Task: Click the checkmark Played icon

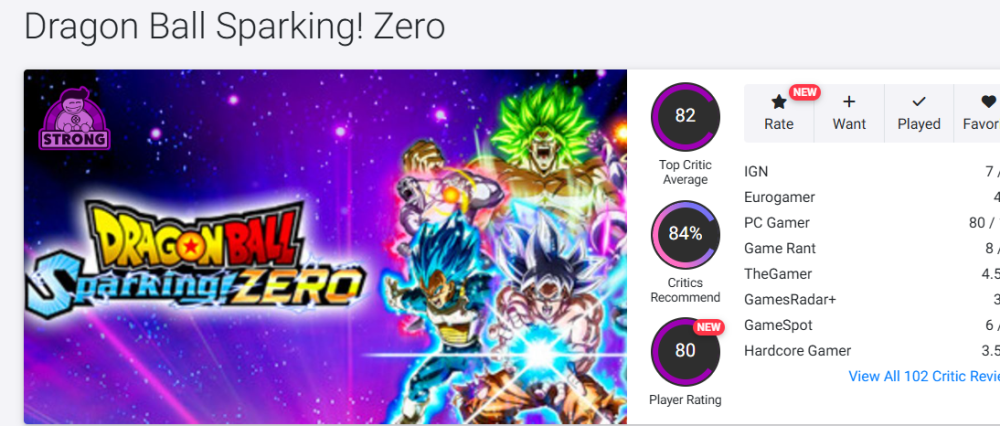Action: (x=918, y=102)
